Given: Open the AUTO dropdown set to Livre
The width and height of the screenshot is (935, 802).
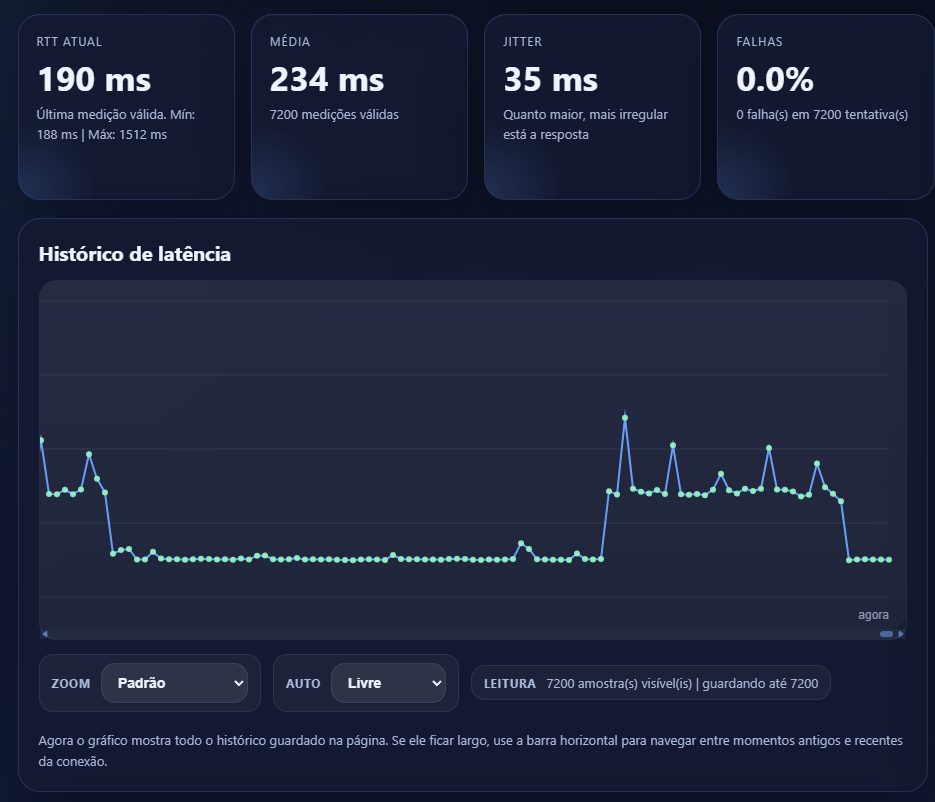Looking at the screenshot, I should (389, 683).
